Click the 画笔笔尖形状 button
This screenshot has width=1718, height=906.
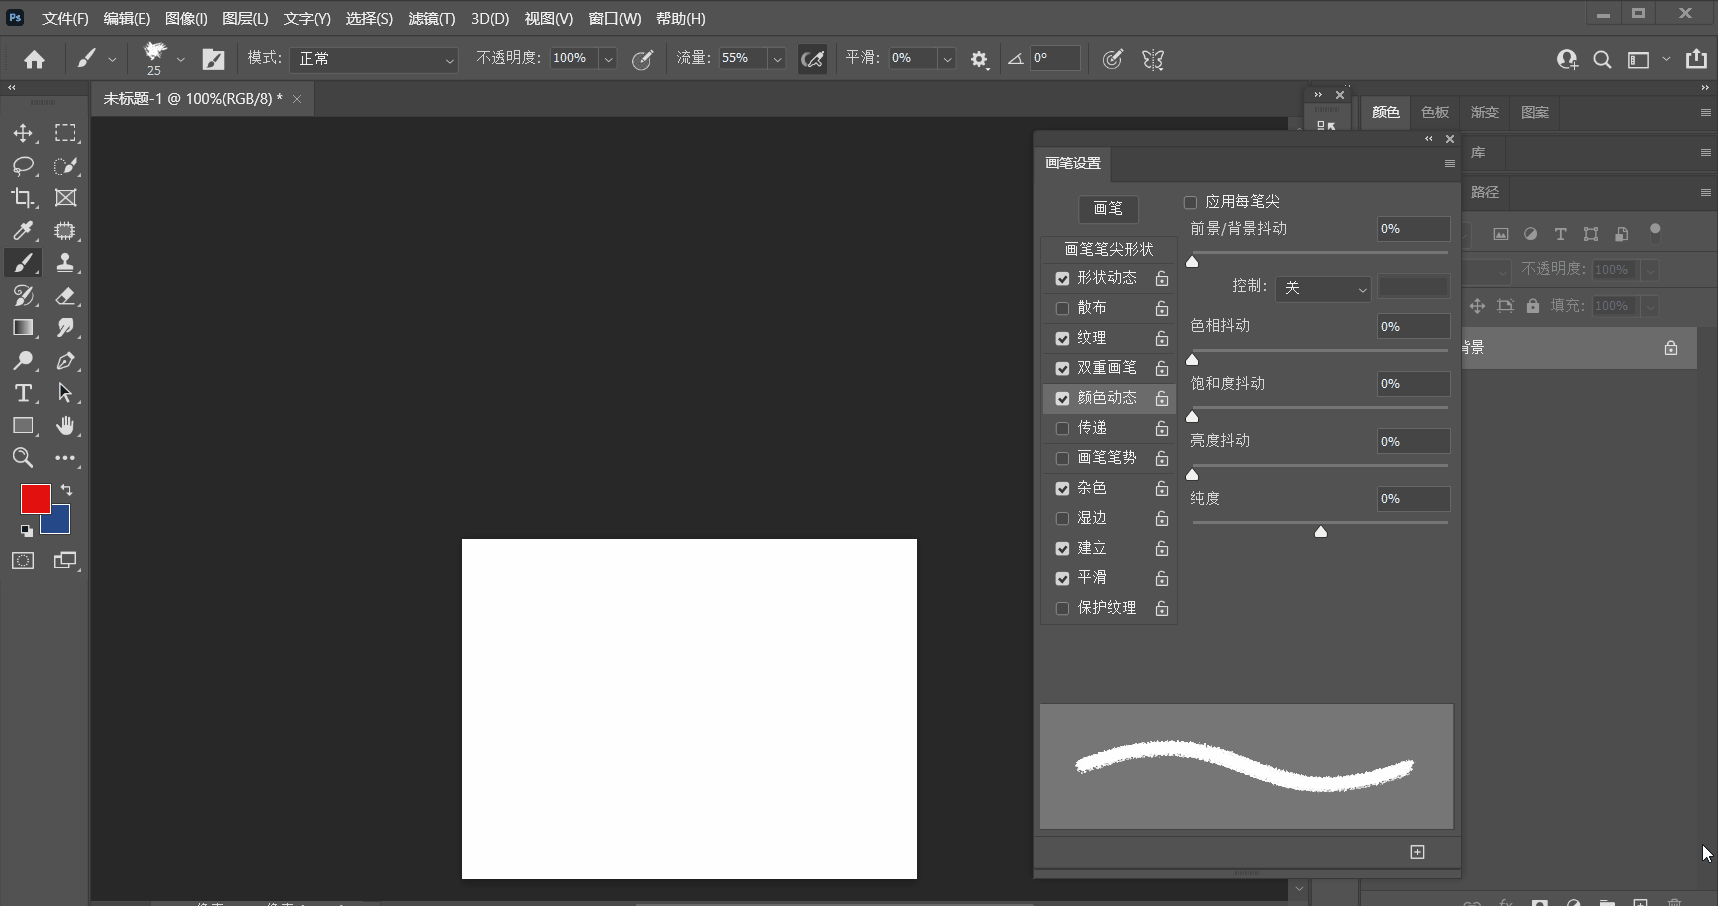click(1108, 249)
